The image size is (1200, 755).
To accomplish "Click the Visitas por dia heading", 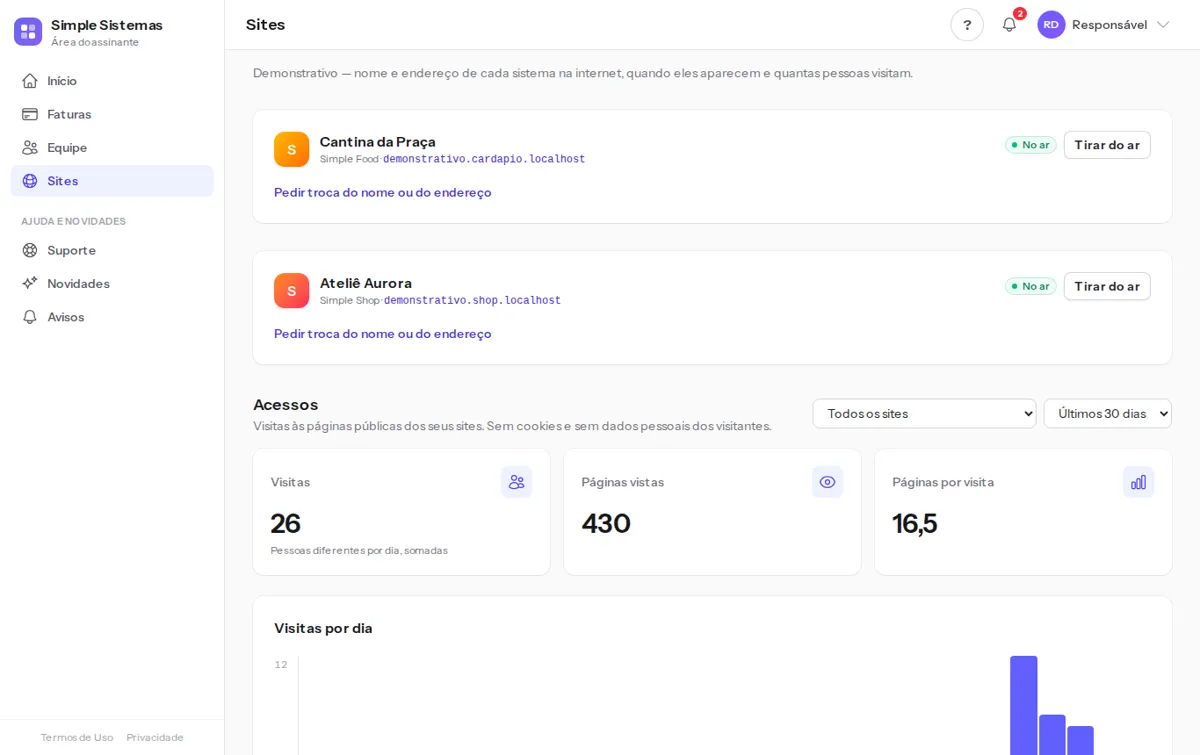I will pyautogui.click(x=323, y=628).
